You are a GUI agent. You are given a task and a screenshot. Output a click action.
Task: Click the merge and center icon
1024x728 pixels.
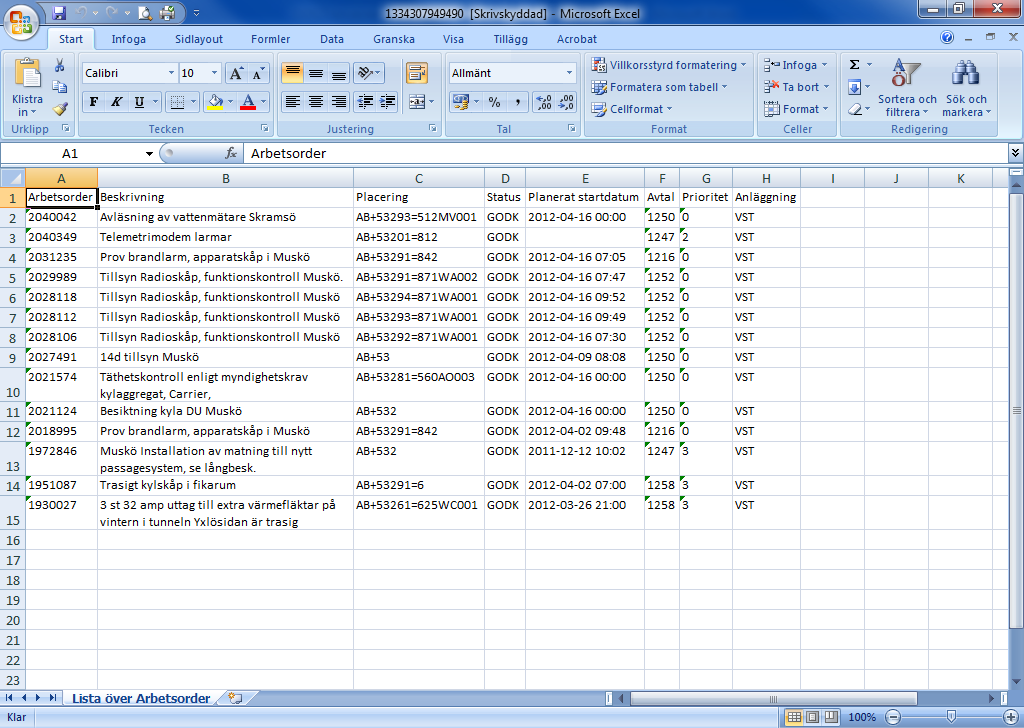pyautogui.click(x=417, y=102)
